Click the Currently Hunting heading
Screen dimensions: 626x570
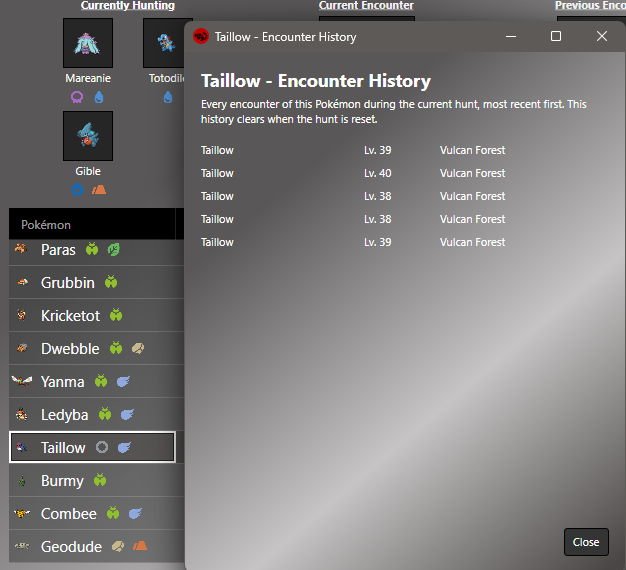128,6
